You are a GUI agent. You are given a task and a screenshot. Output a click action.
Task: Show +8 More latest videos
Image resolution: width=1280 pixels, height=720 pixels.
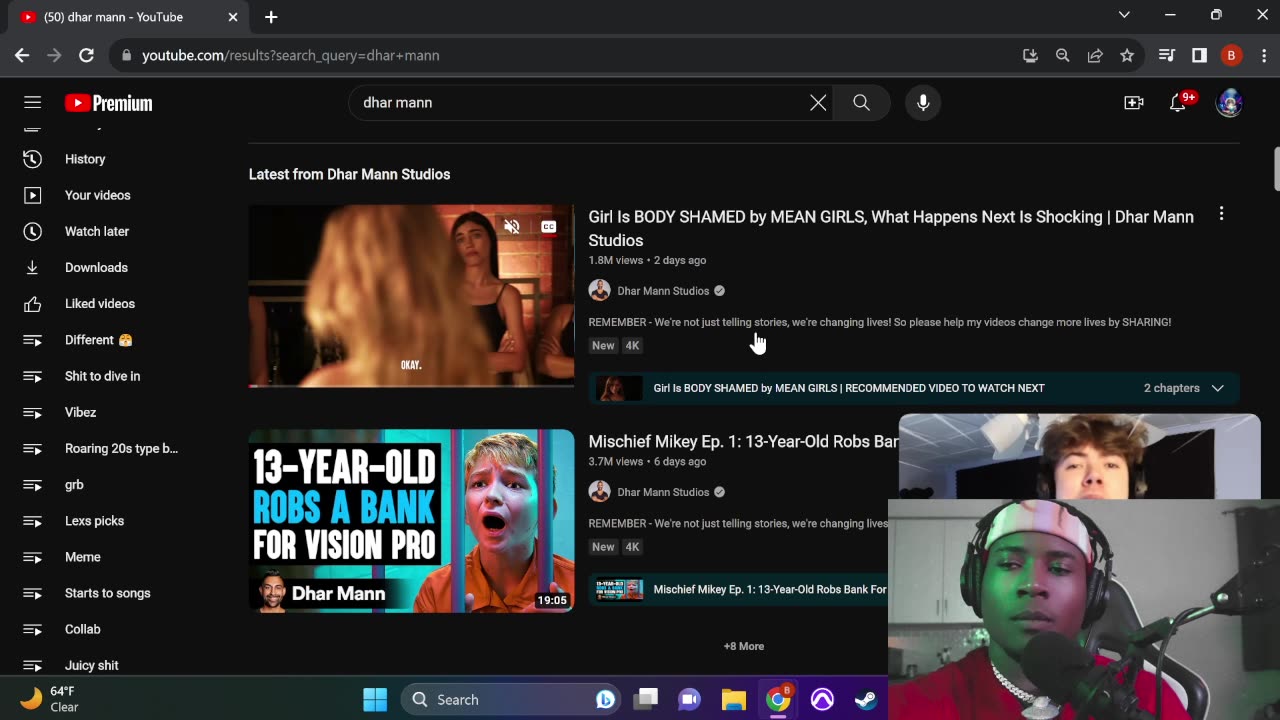(x=744, y=646)
